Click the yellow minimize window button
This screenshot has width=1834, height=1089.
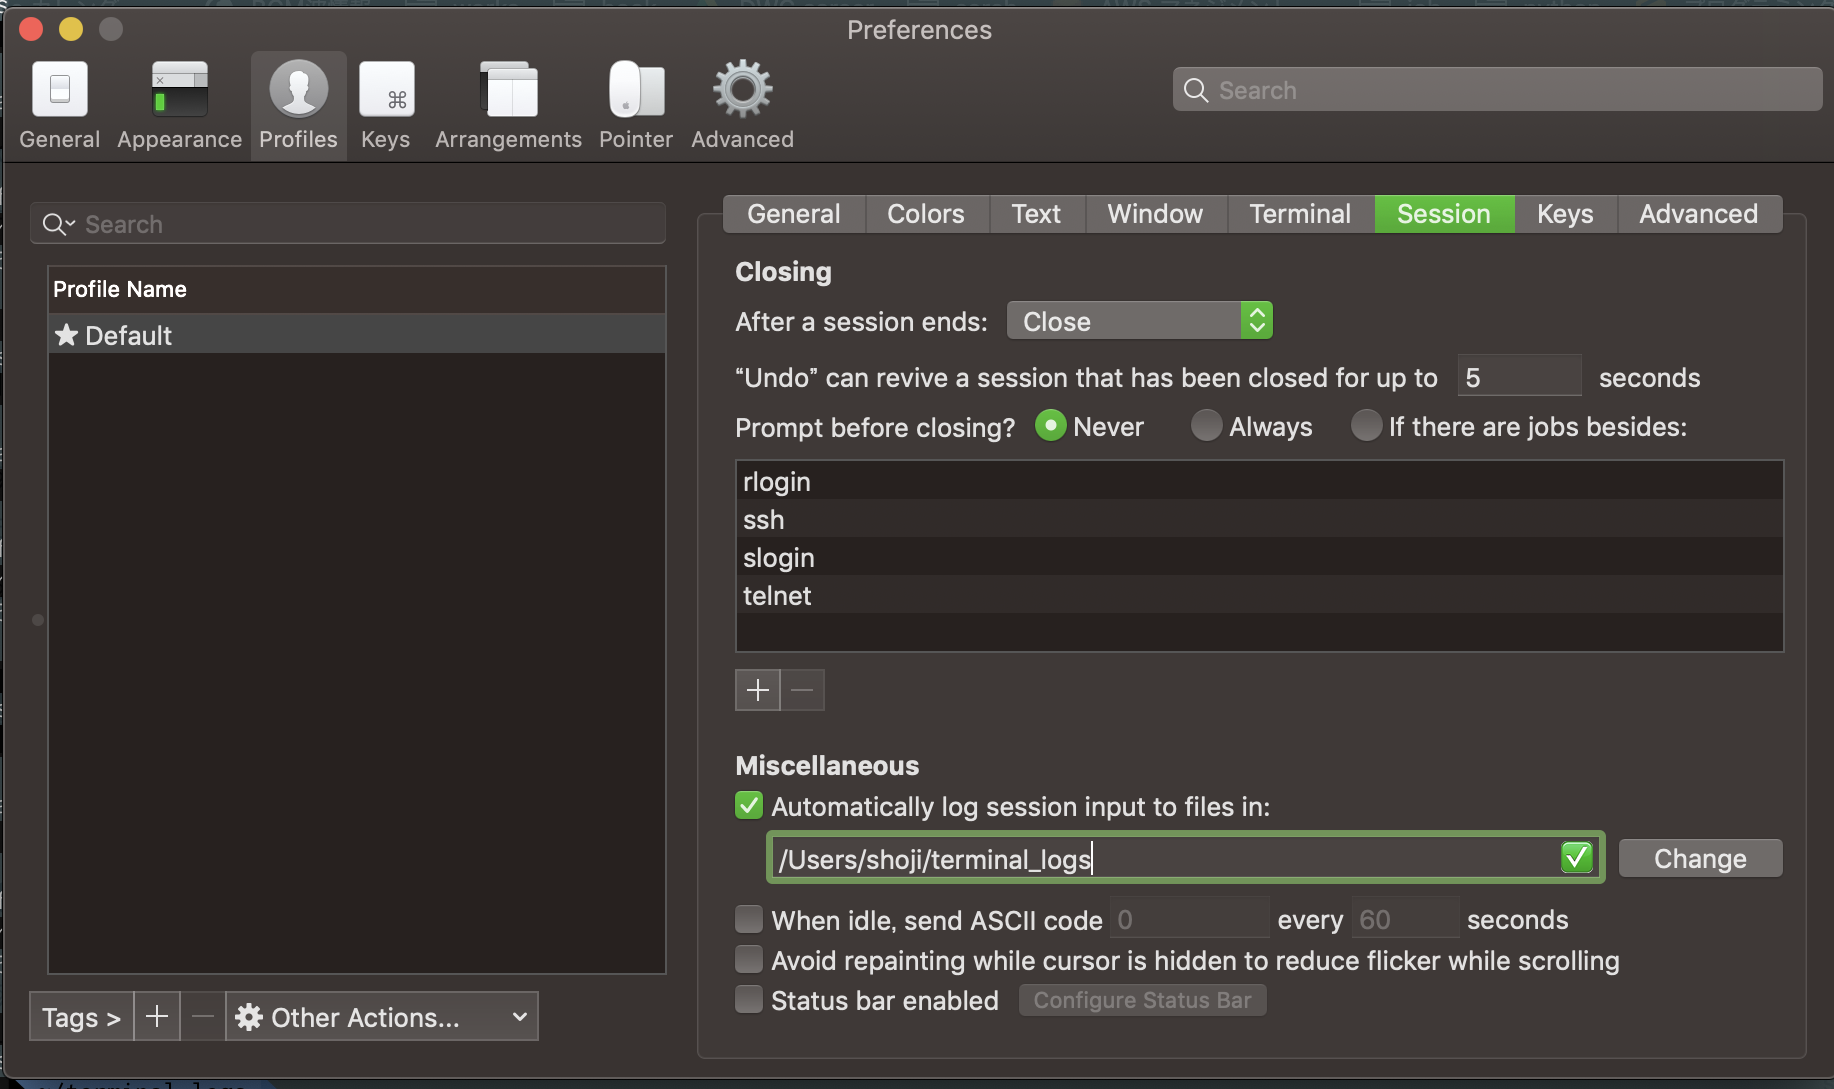71,29
